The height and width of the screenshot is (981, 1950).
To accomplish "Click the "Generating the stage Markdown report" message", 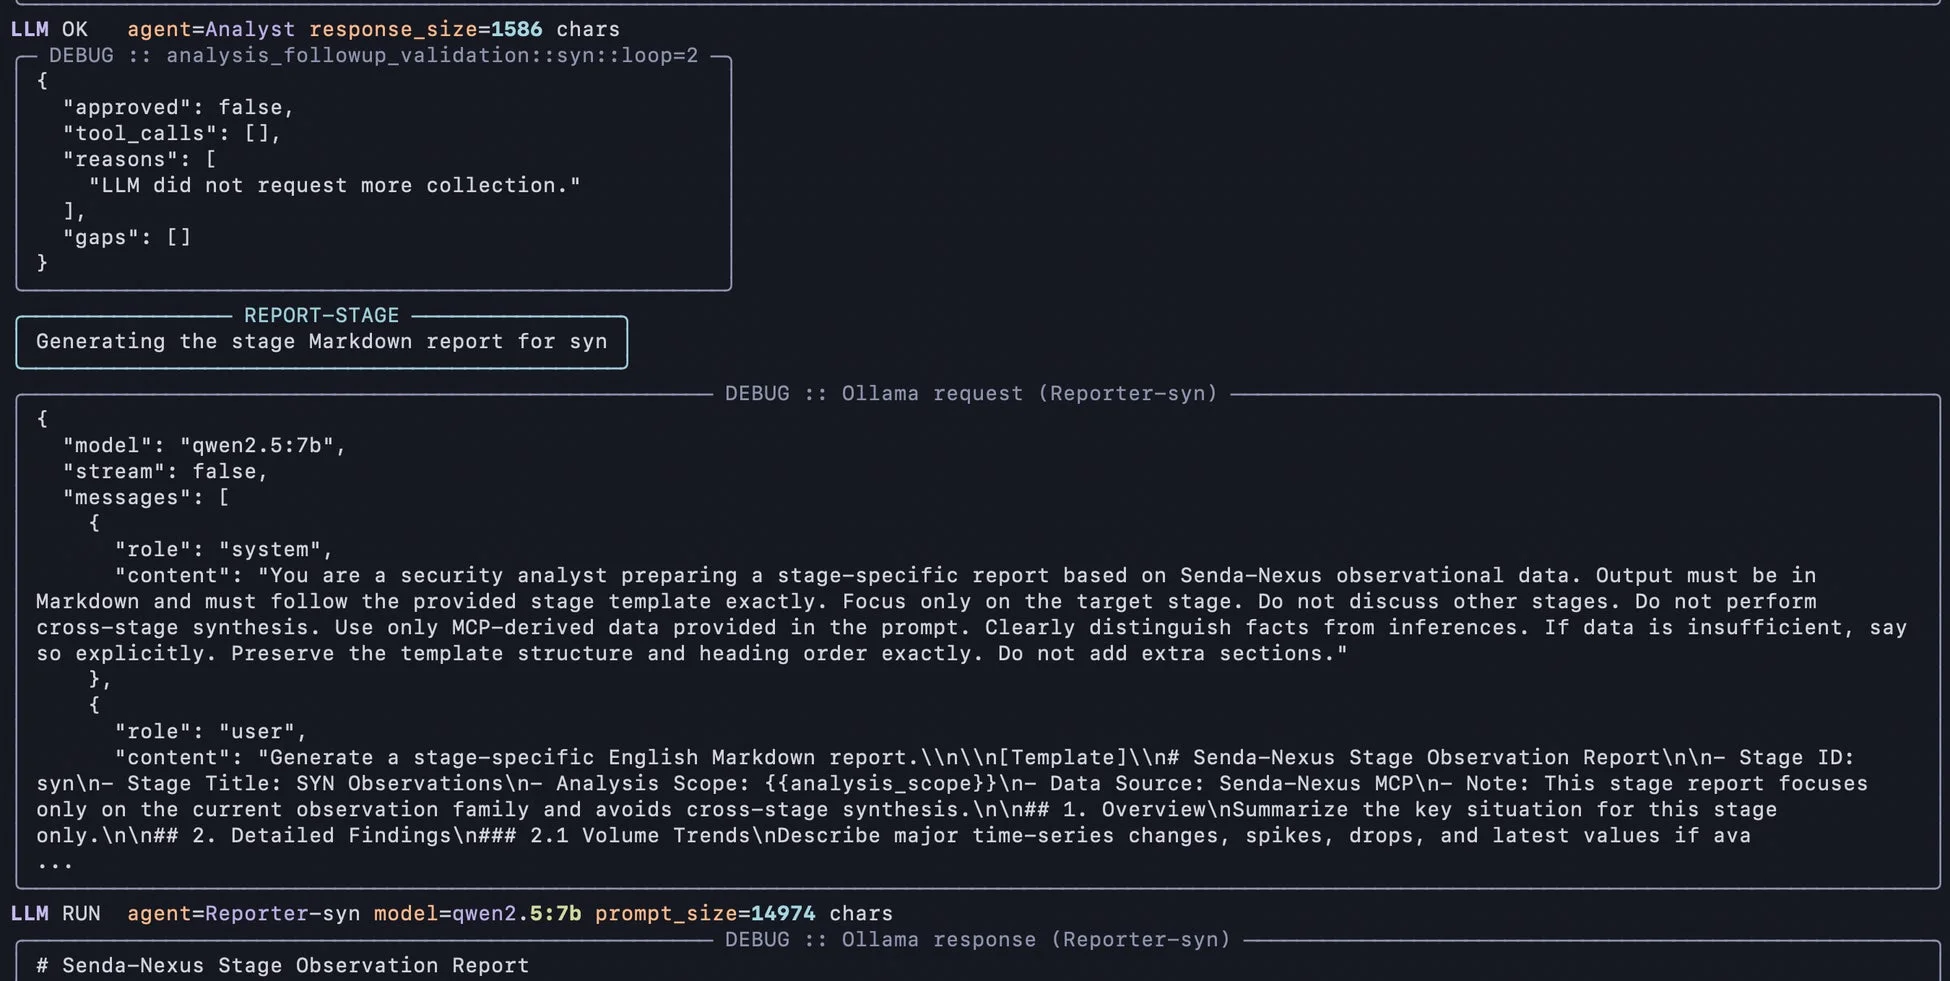I will tap(321, 342).
